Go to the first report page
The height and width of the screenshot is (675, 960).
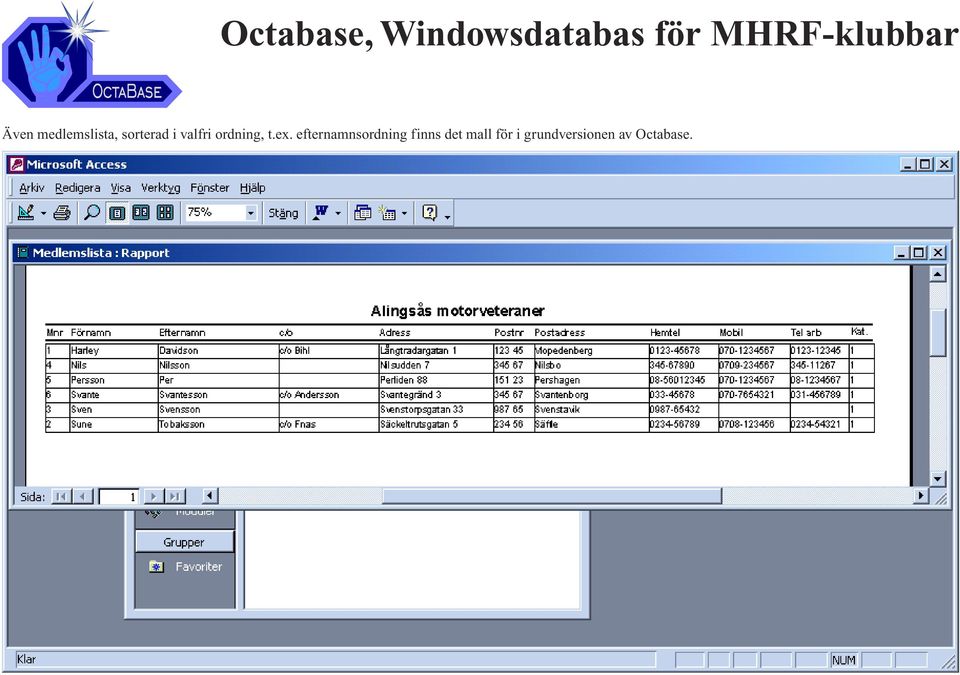click(60, 496)
